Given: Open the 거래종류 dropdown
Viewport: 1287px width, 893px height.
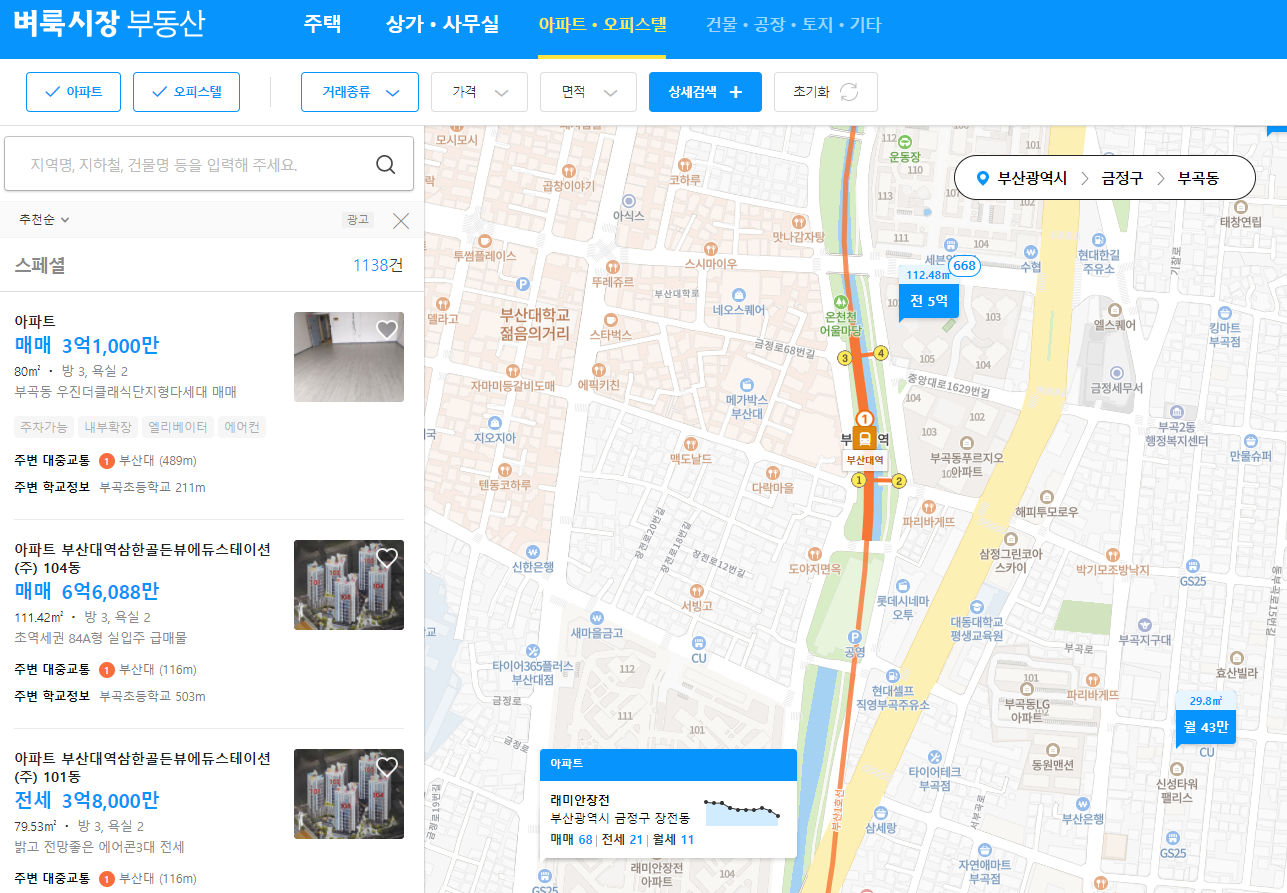Looking at the screenshot, I should pyautogui.click(x=359, y=91).
